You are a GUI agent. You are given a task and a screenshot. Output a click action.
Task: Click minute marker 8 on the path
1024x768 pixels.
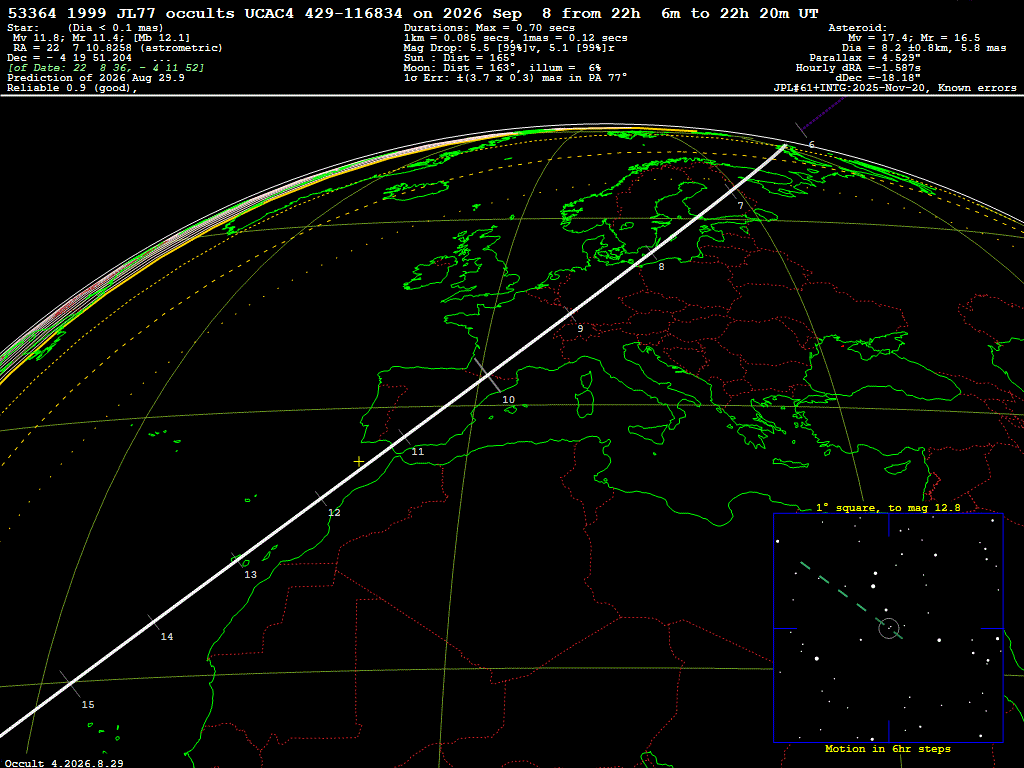661,266
